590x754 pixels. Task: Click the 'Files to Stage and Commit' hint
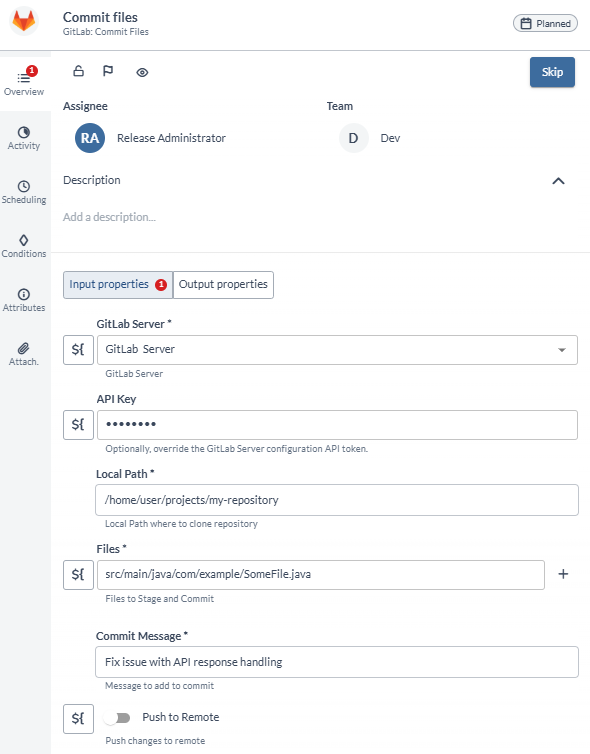click(160, 599)
